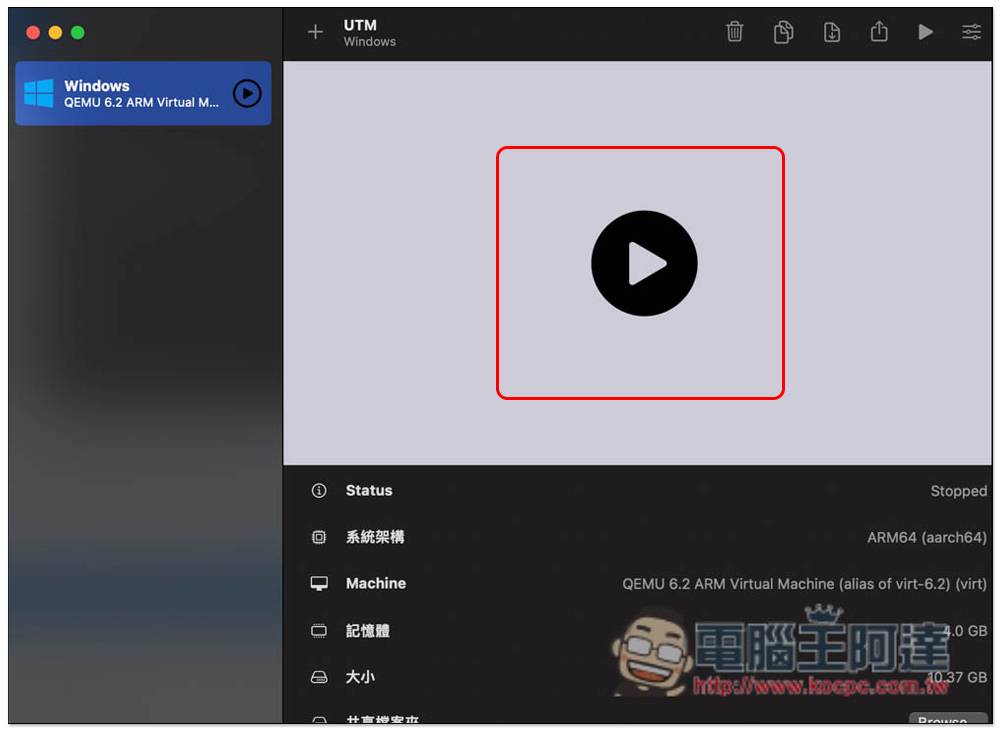Viewport: 1000px width, 732px height.
Task: Run the VM from toolbar play icon
Action: [x=926, y=32]
